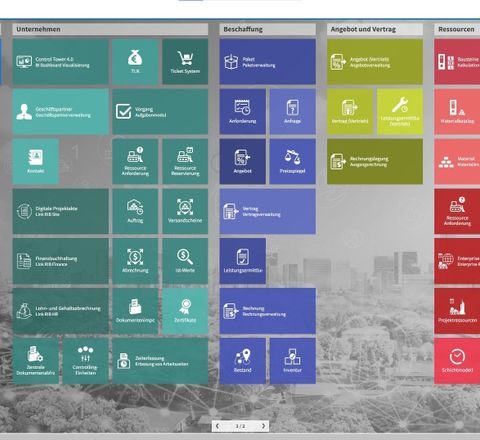
Task: Open the Bestand map pin tile
Action: tap(243, 361)
